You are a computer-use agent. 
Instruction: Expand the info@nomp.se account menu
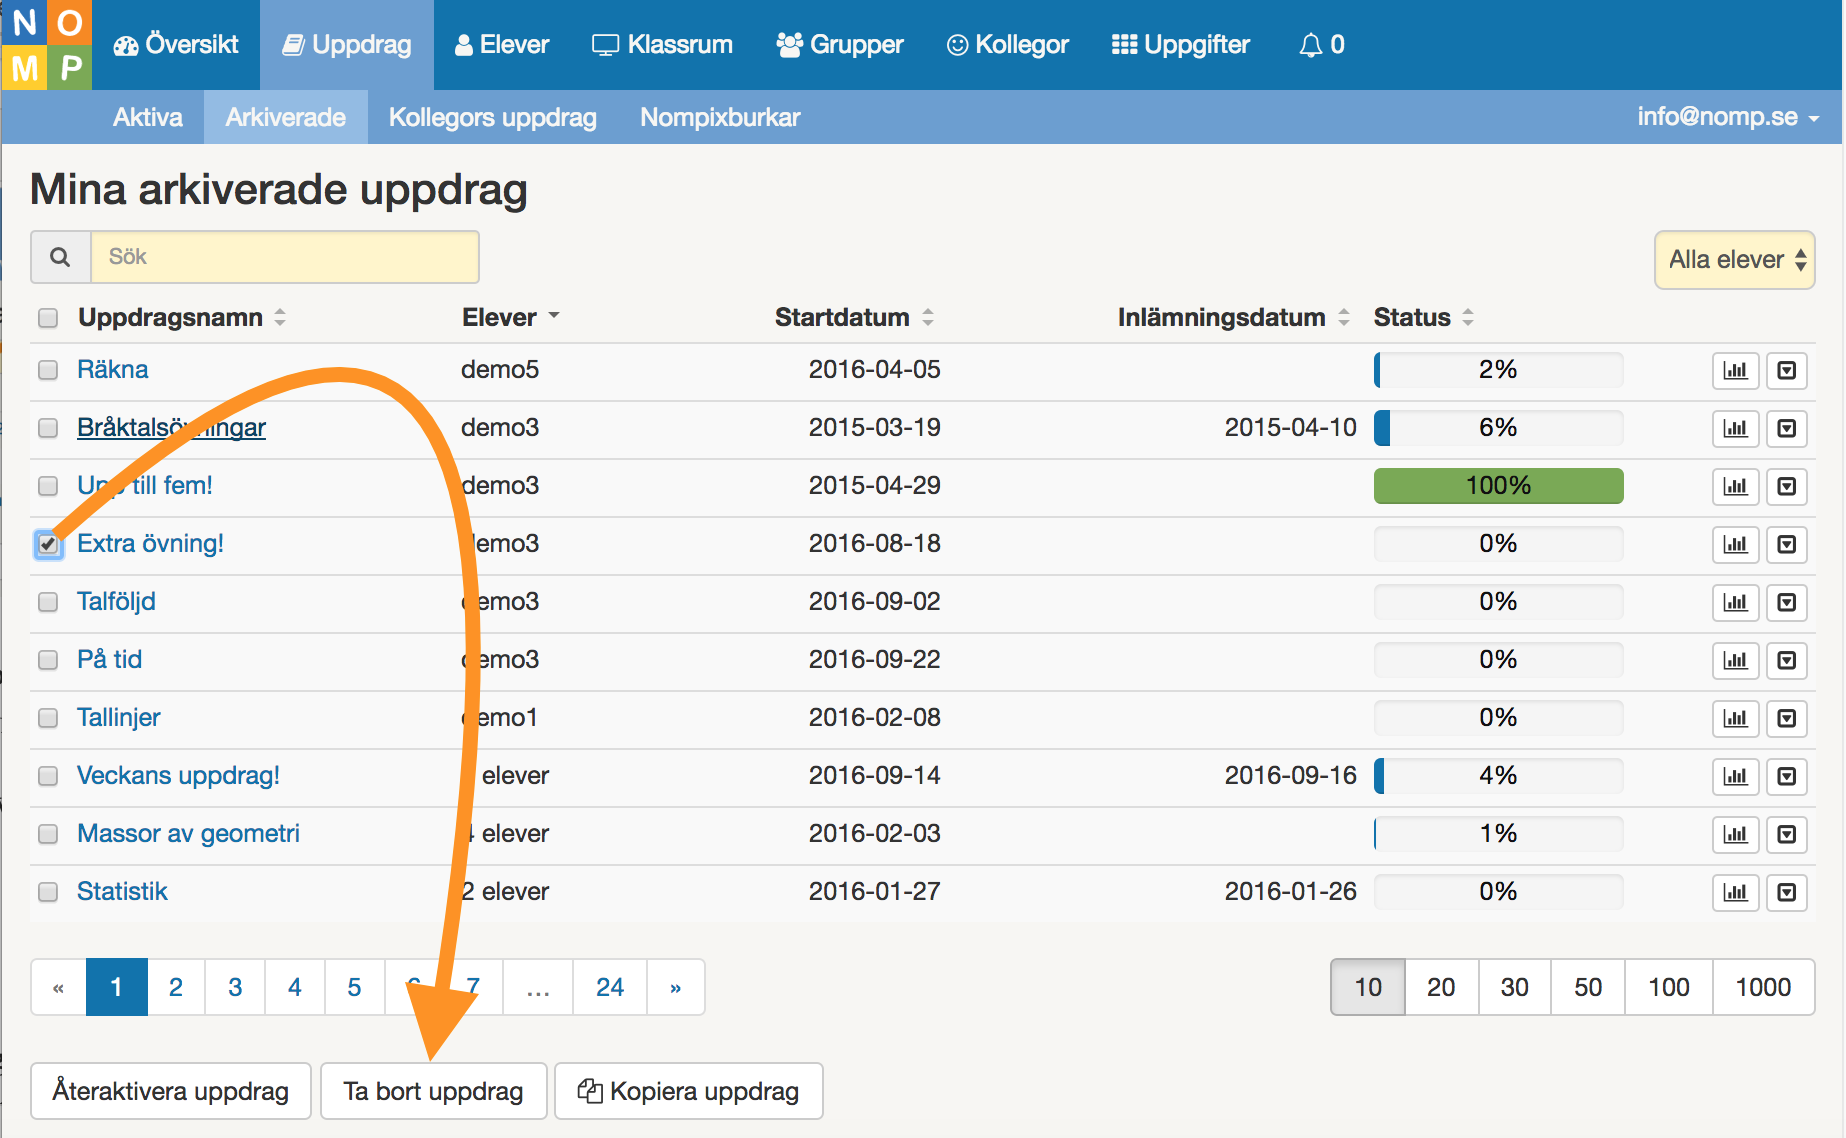pyautogui.click(x=1727, y=117)
